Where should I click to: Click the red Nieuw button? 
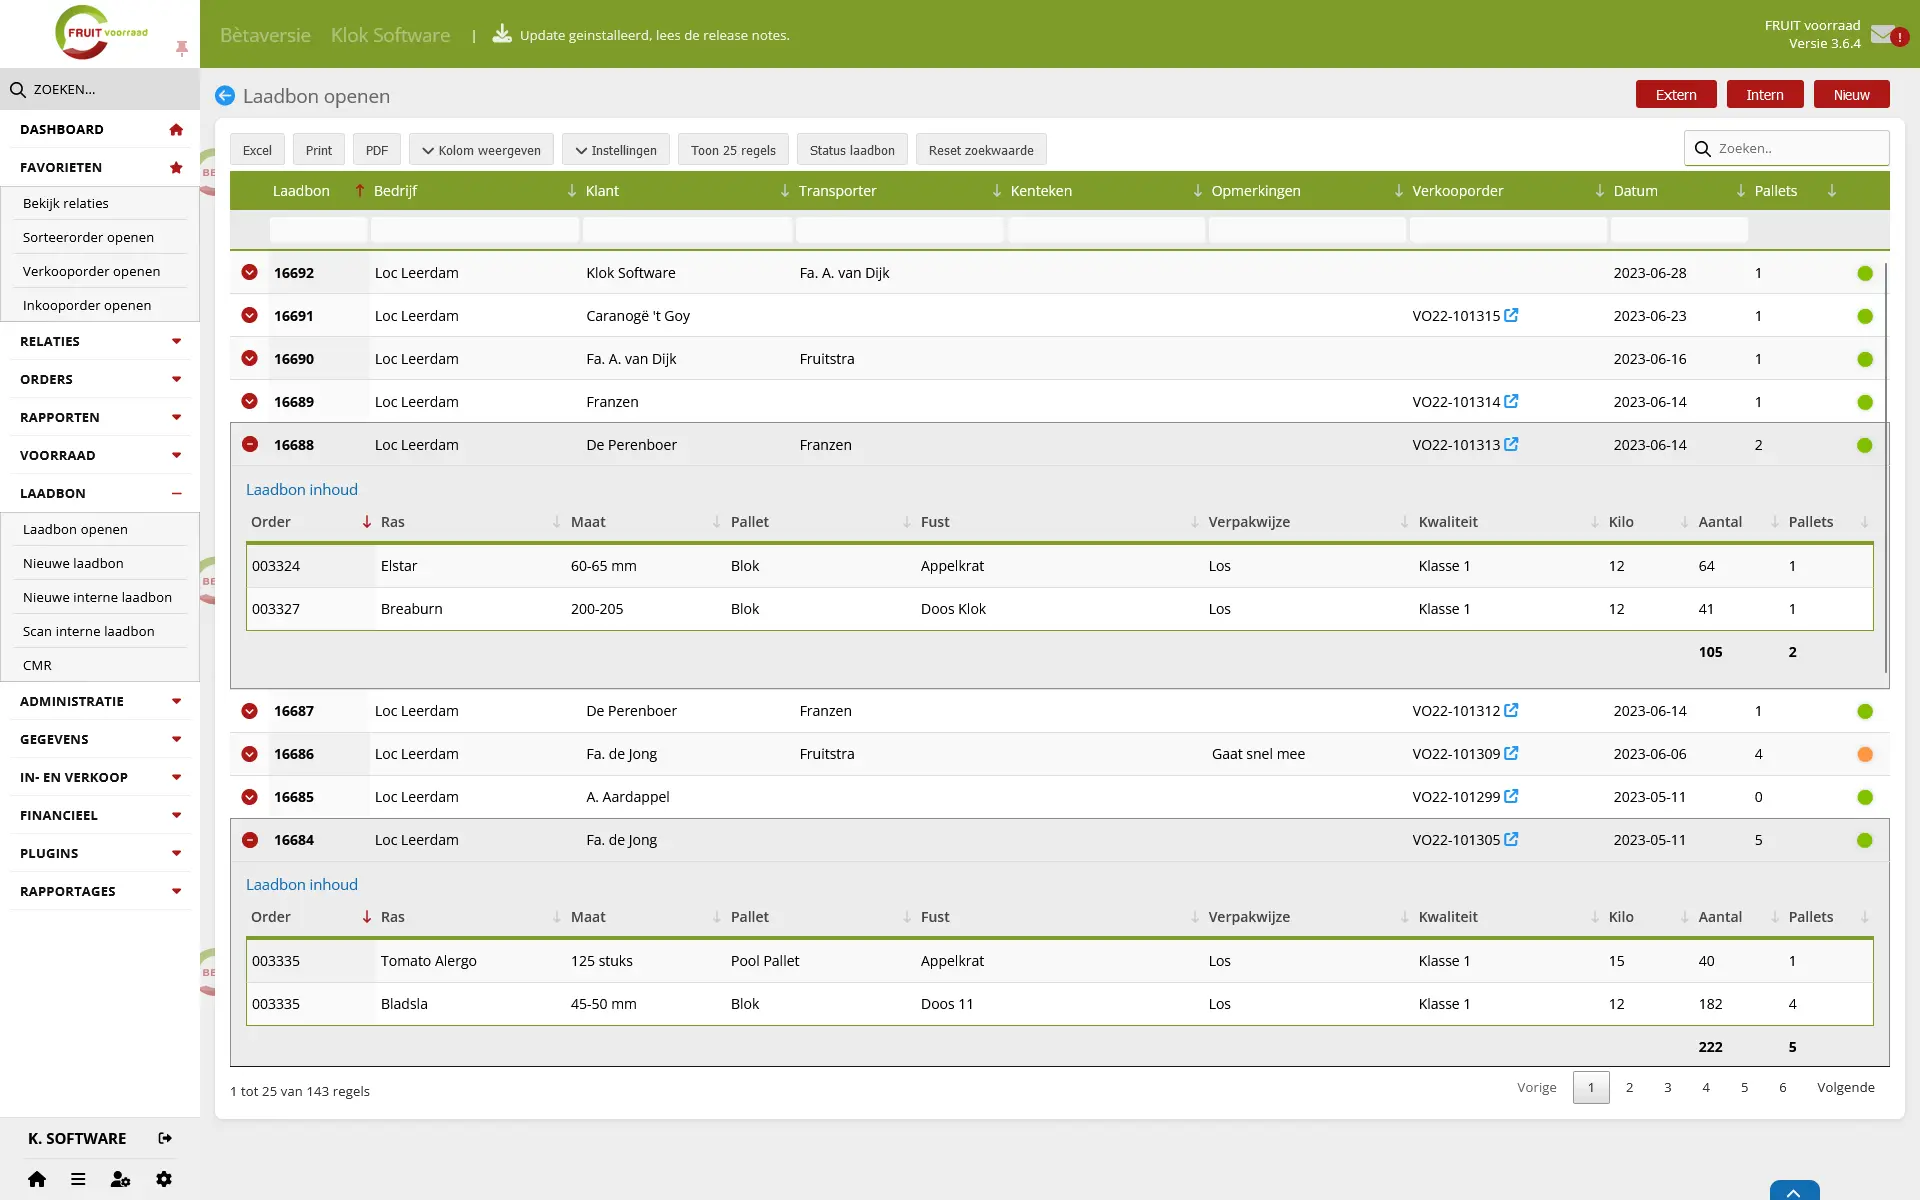[1851, 95]
